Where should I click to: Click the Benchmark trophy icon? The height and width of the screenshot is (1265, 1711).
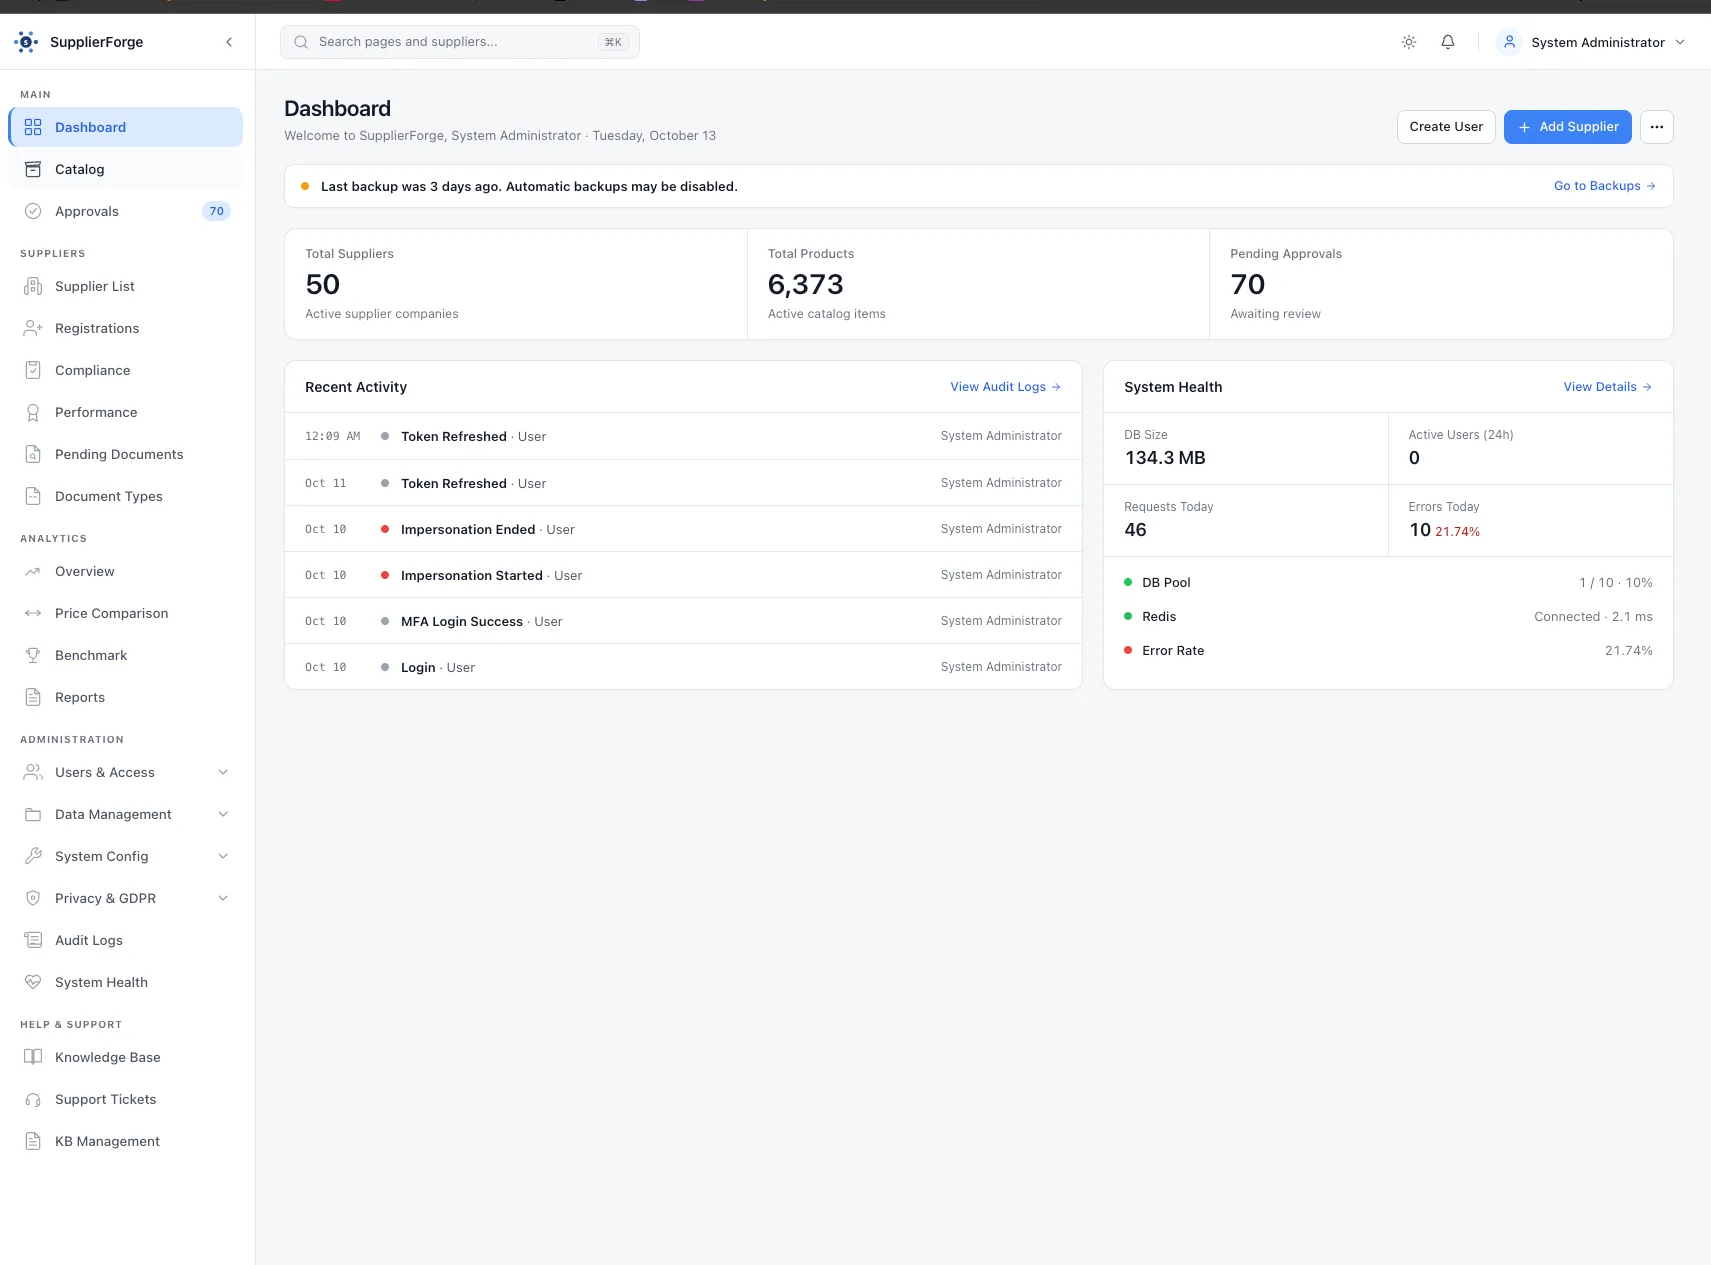tap(33, 655)
